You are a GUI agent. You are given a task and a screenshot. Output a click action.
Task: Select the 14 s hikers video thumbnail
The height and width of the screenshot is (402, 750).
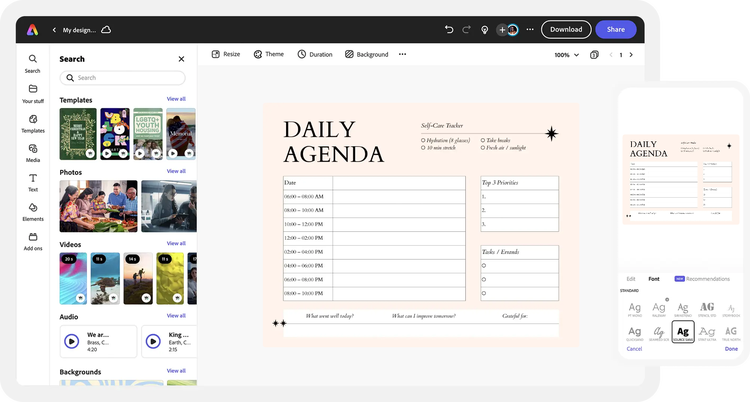(x=138, y=279)
